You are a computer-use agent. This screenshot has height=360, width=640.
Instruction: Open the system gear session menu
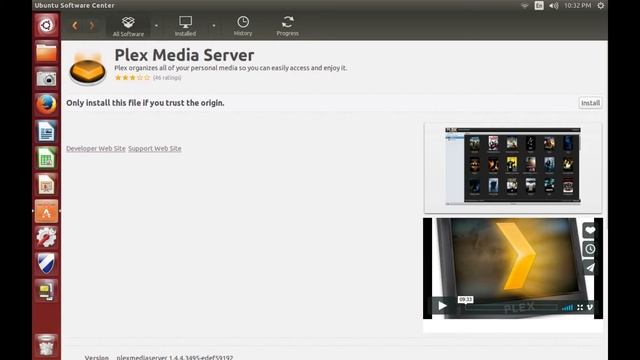[x=601, y=6]
